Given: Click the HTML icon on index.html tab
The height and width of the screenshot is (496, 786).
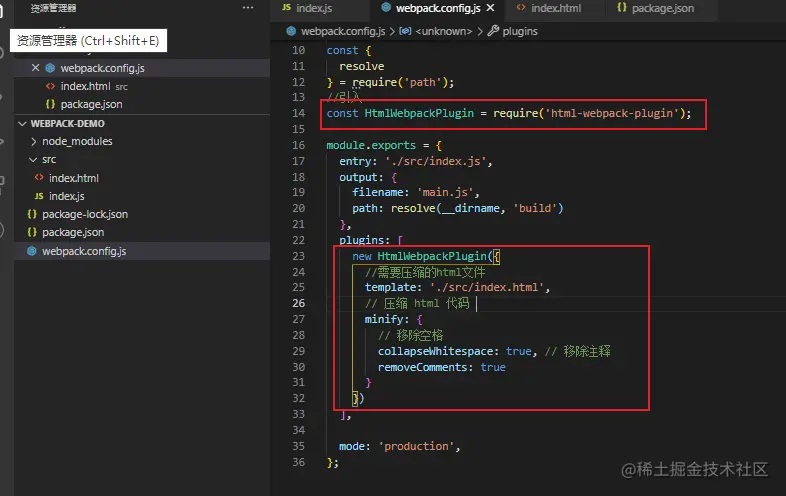Looking at the screenshot, I should click(x=521, y=8).
